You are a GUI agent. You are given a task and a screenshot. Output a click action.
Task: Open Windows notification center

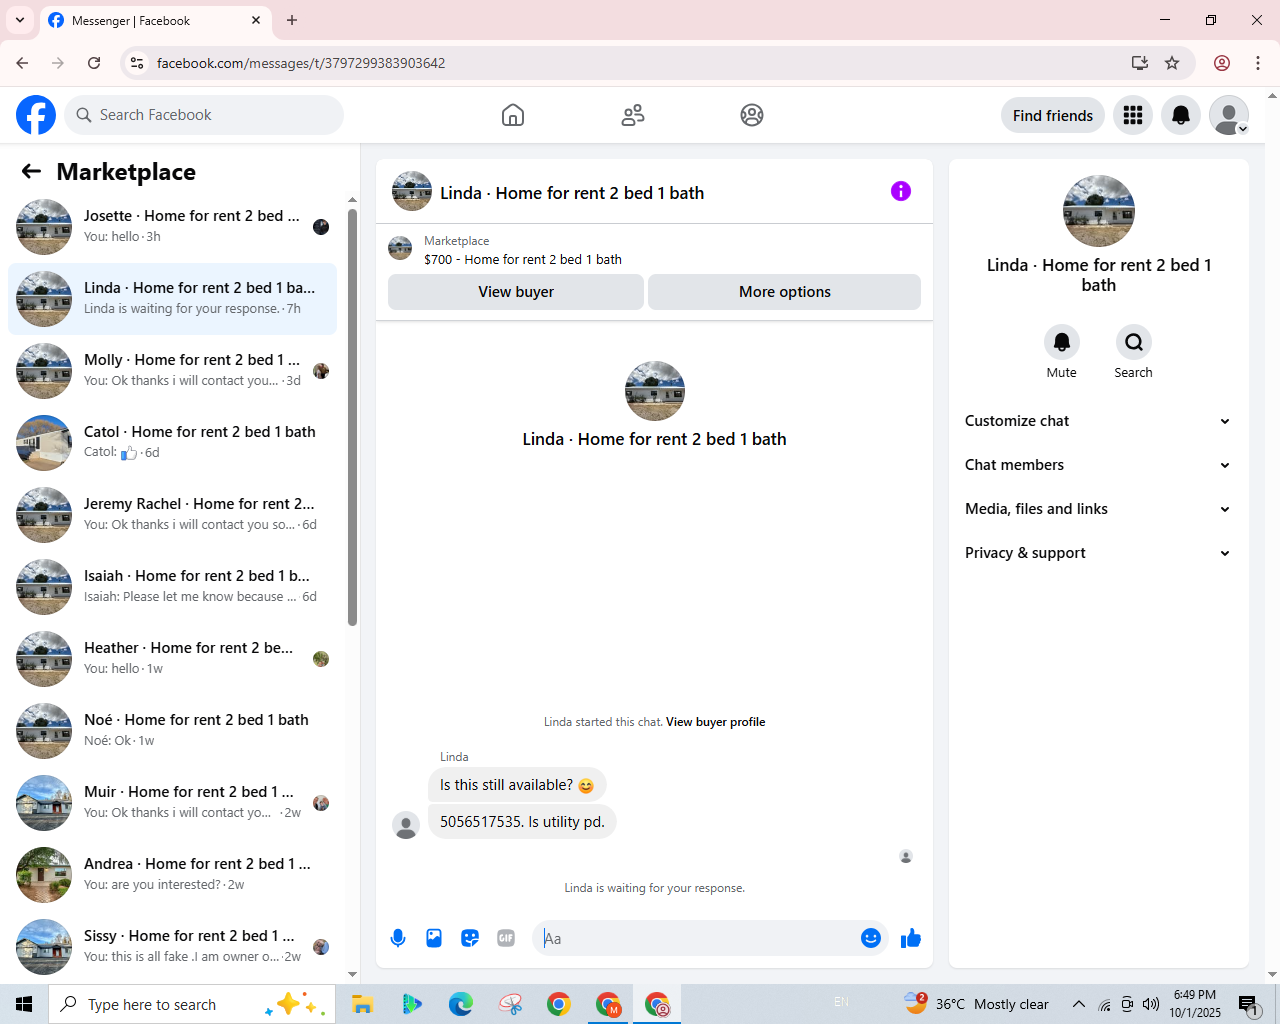point(1248,1004)
